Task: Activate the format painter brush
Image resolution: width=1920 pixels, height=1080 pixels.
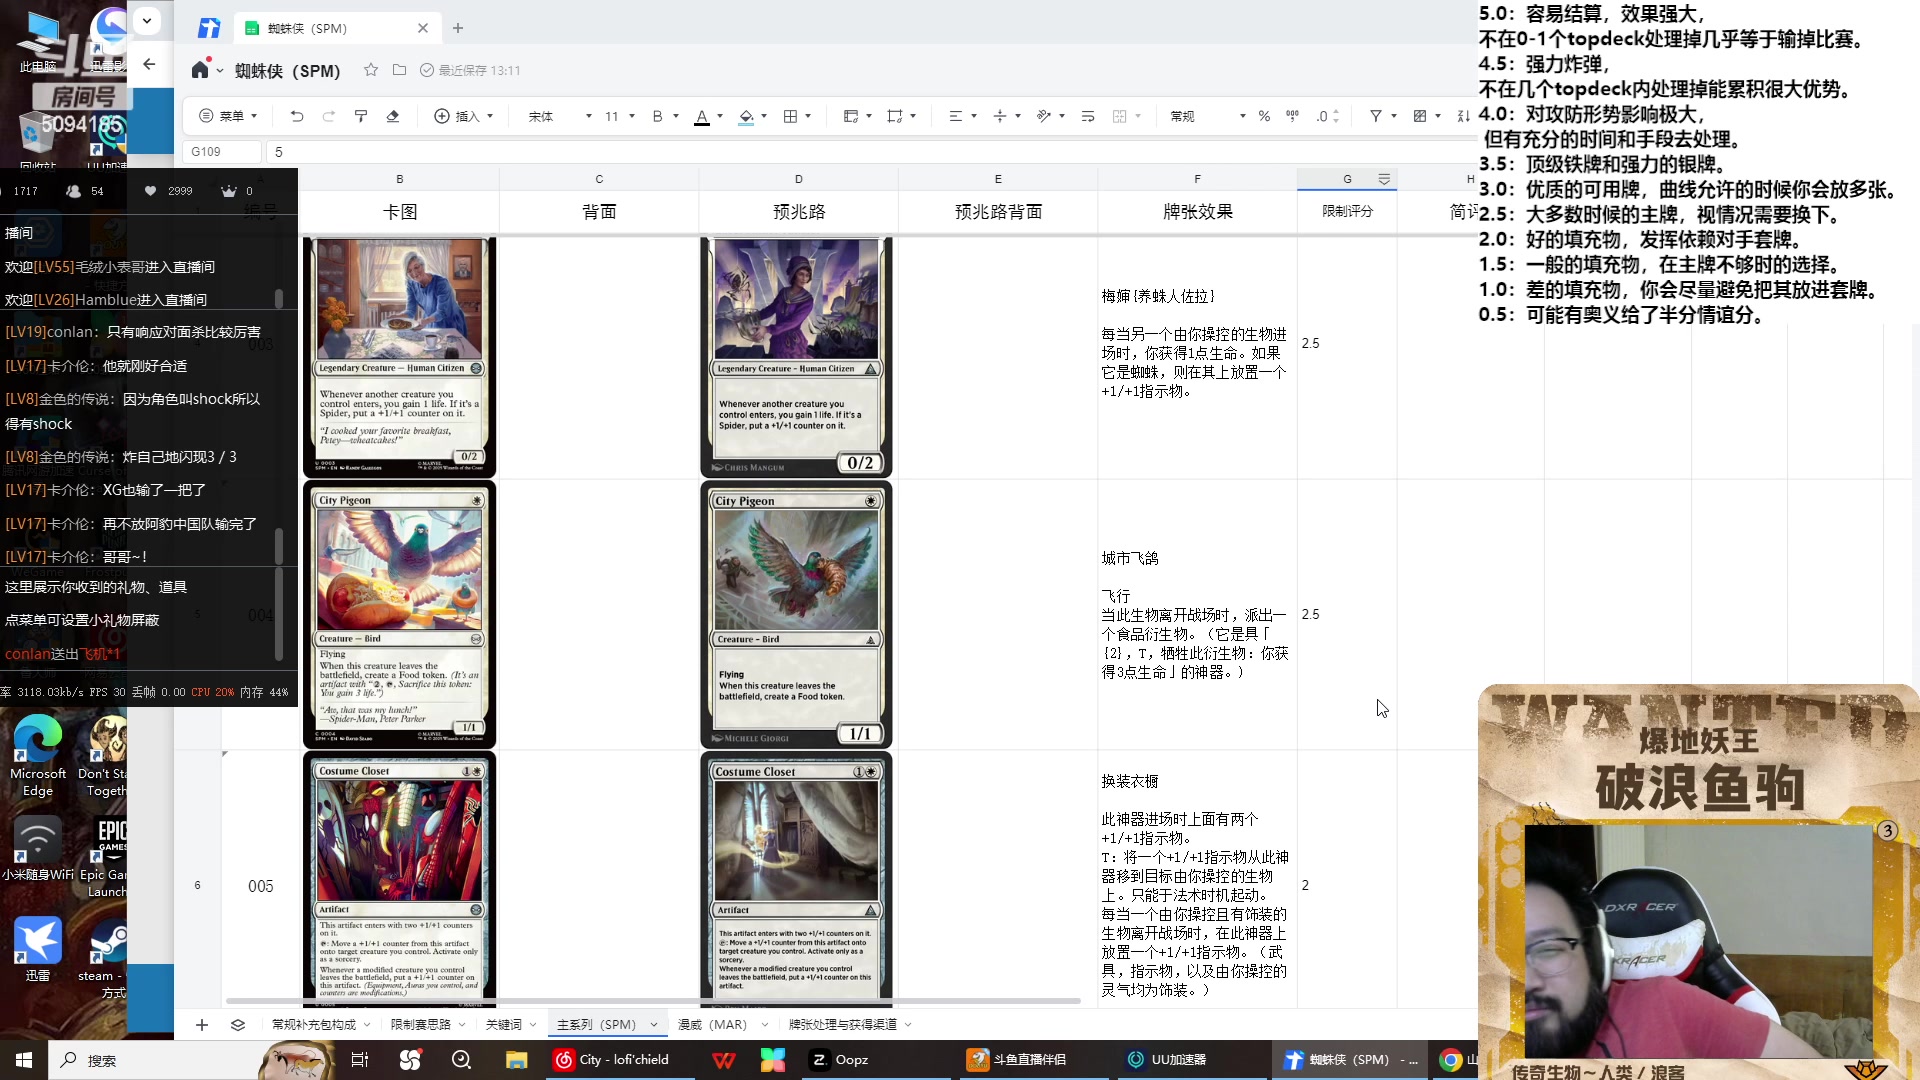Action: coord(361,116)
